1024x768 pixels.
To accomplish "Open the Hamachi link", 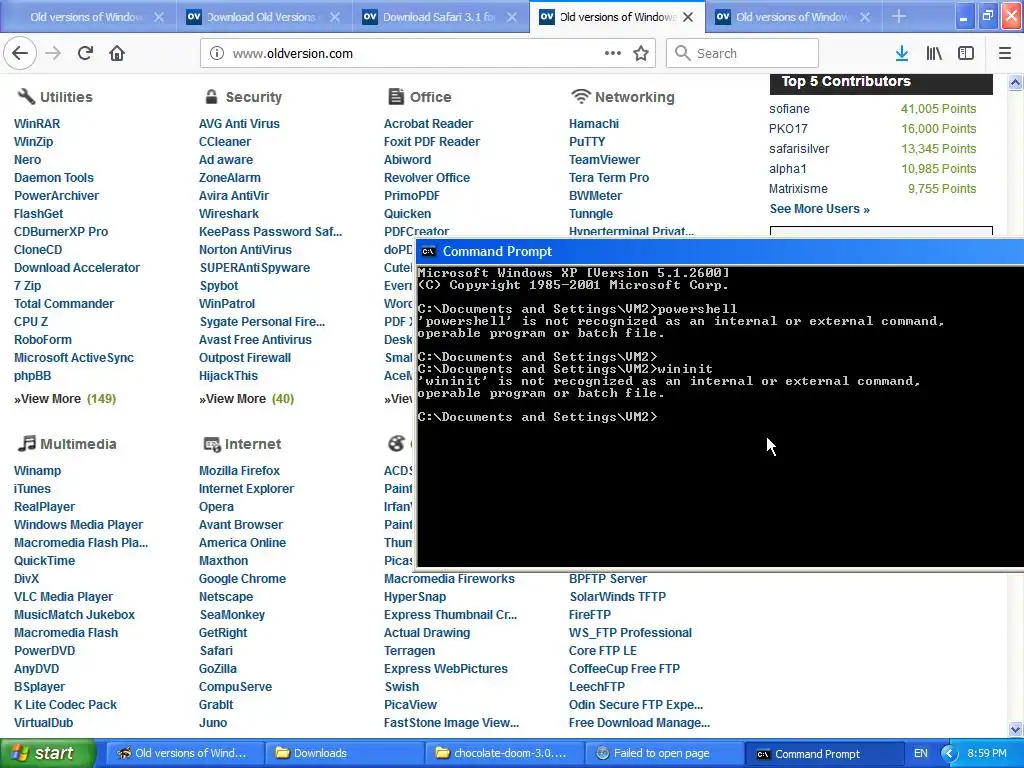I will [x=594, y=123].
